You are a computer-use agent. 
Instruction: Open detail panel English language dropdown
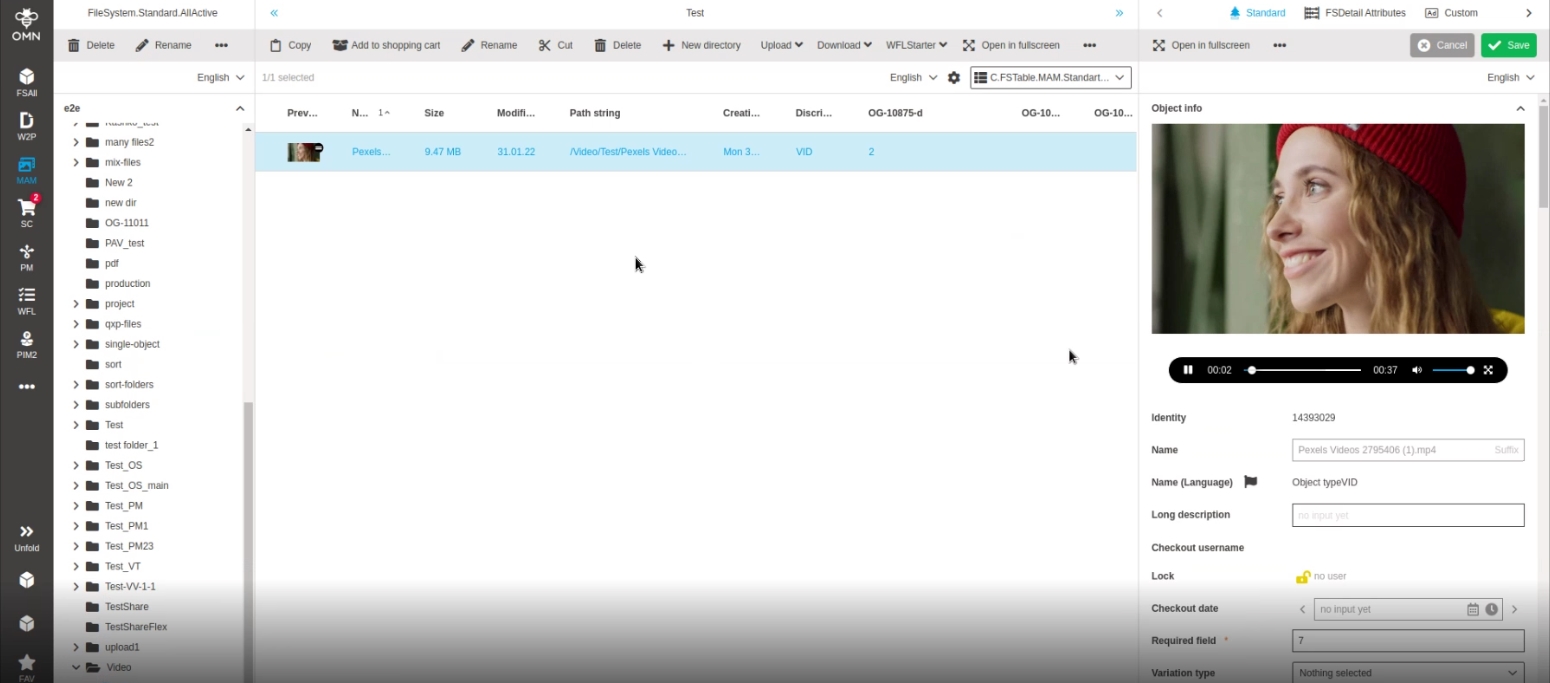(1511, 77)
